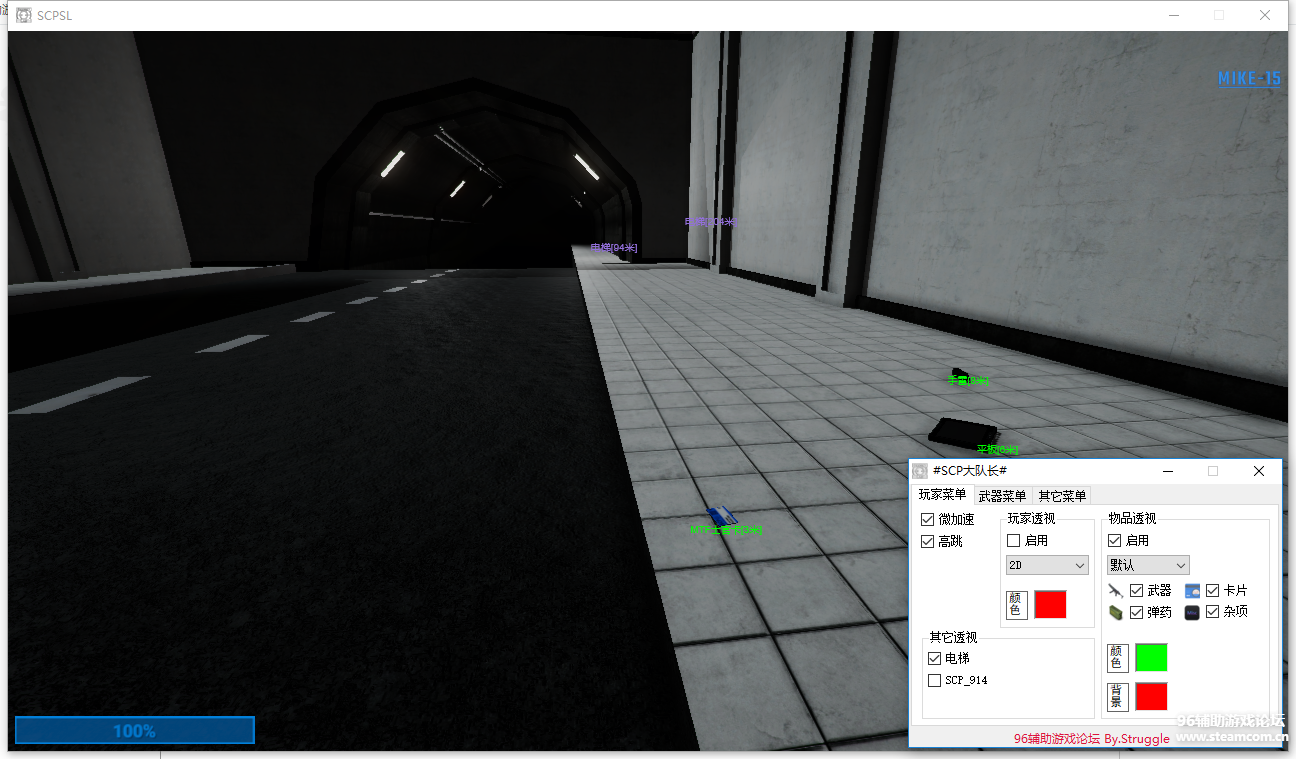
Task: Uncheck the 高跳 option
Action: 928,541
